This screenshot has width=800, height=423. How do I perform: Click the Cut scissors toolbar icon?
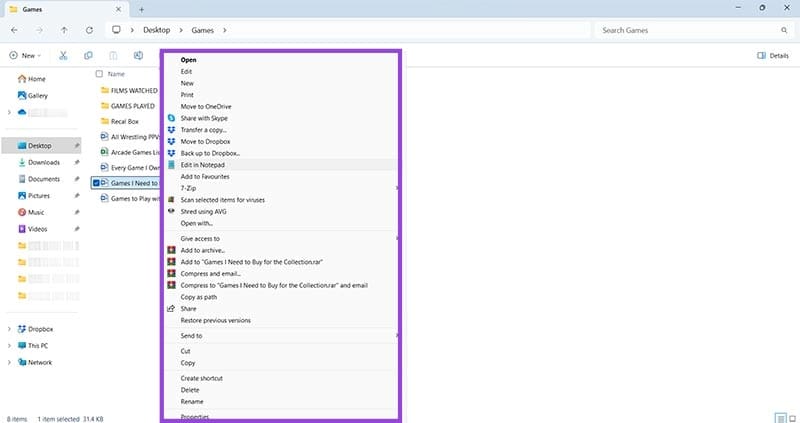pos(63,56)
